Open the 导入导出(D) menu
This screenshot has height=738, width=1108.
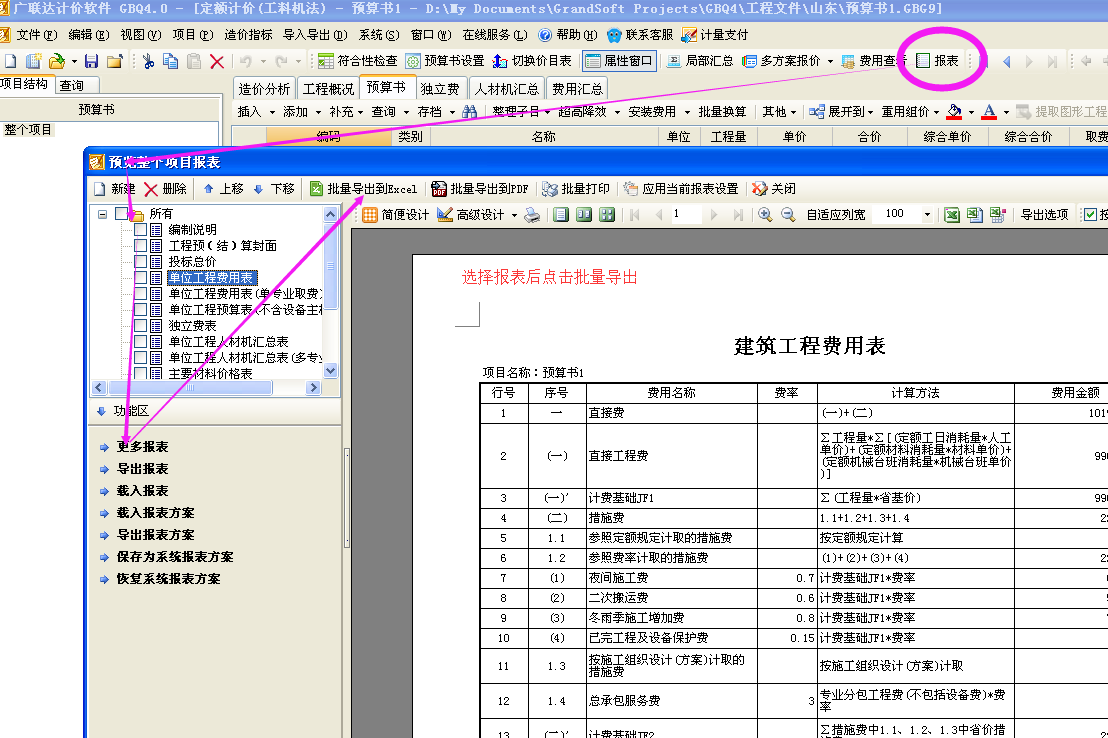[x=315, y=35]
